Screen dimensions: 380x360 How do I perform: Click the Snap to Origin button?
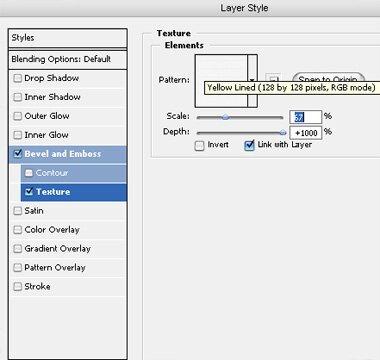[x=328, y=78]
